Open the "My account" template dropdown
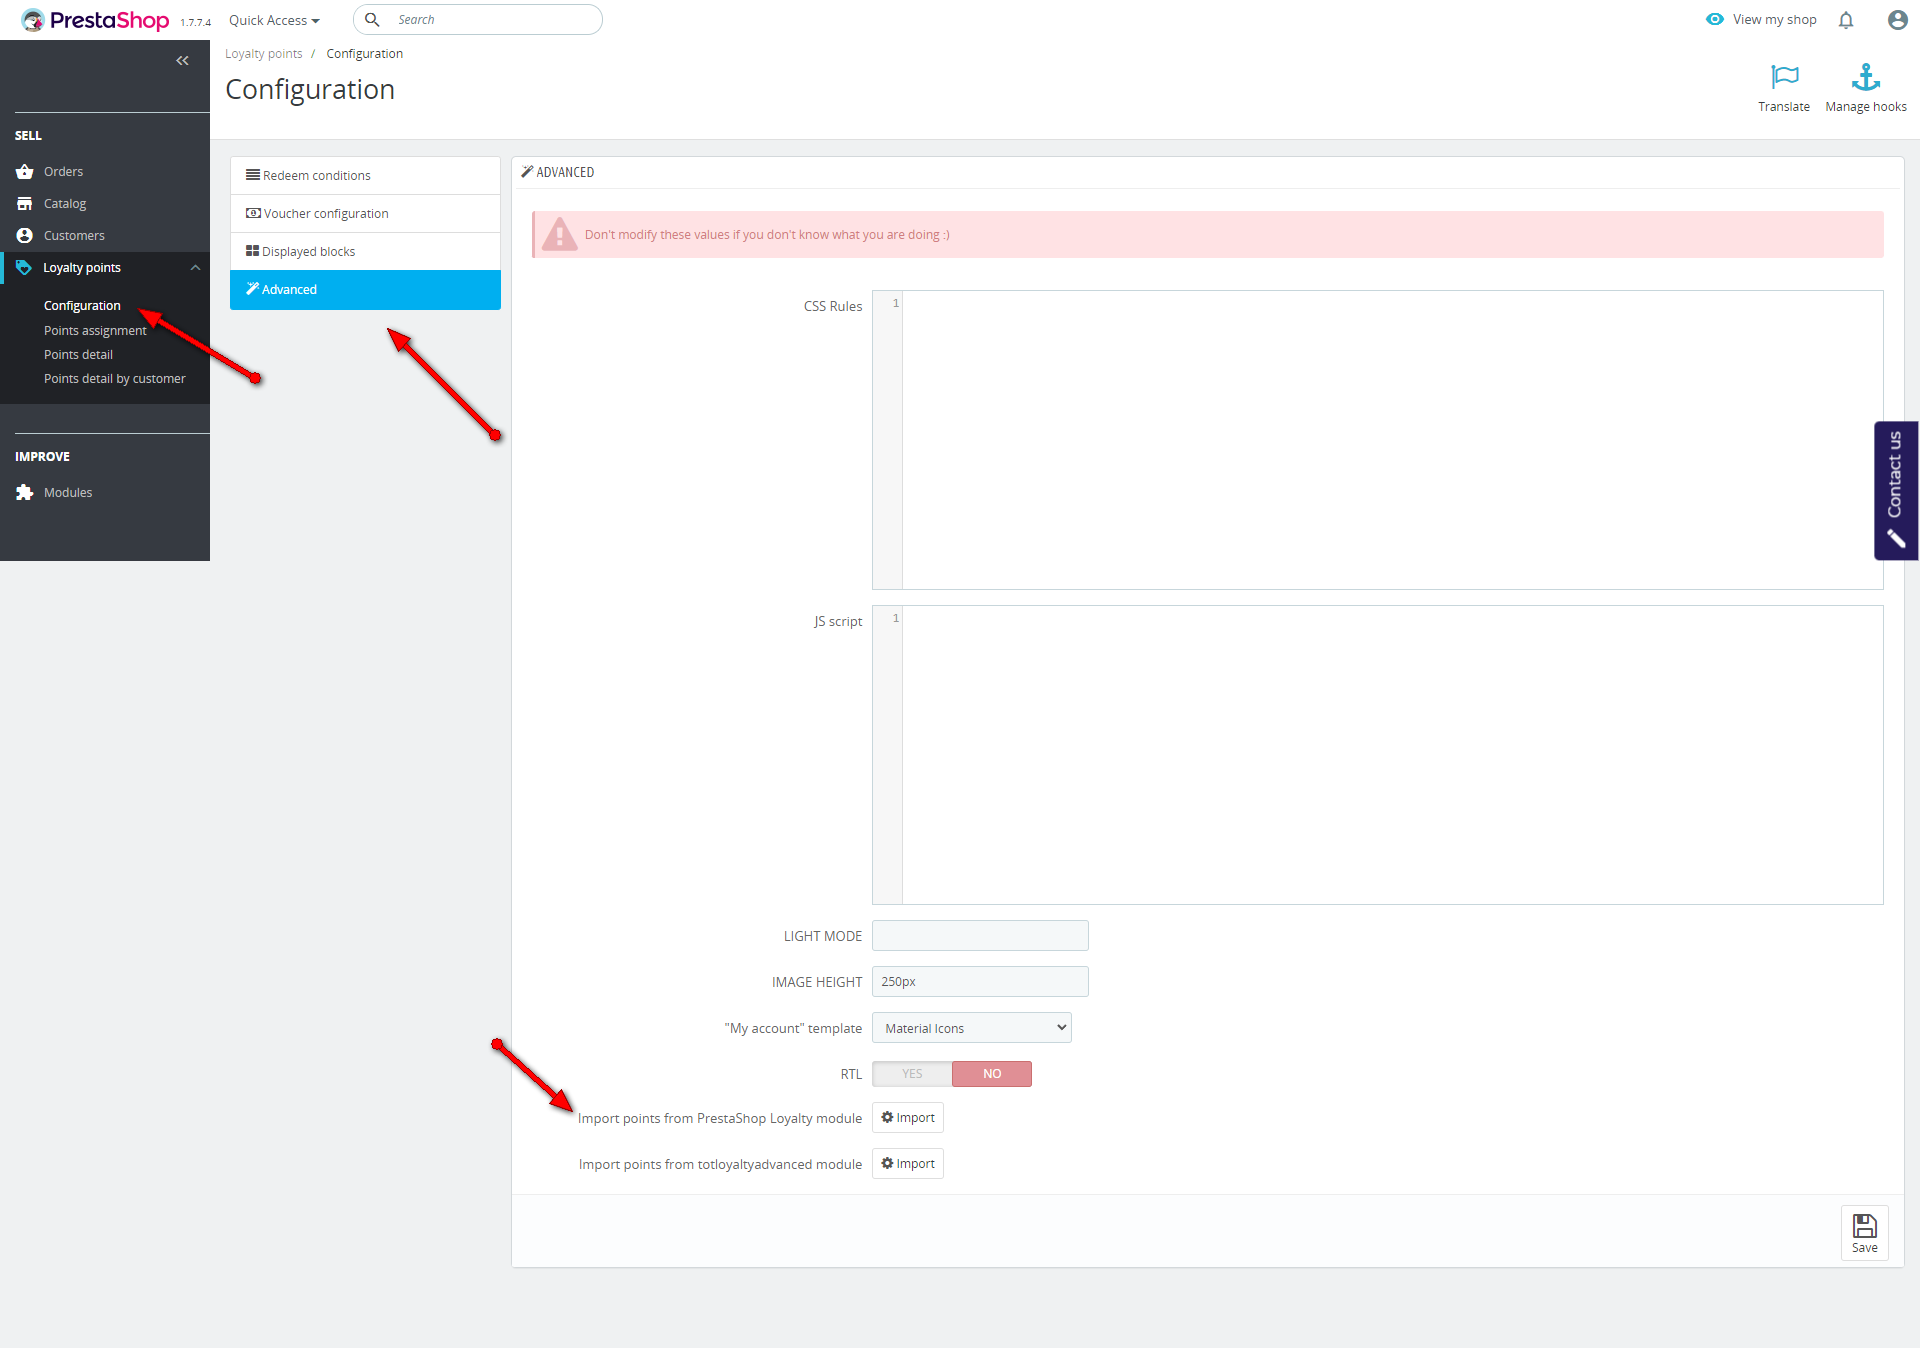Screen dimensions: 1920x1348 [x=971, y=1028]
